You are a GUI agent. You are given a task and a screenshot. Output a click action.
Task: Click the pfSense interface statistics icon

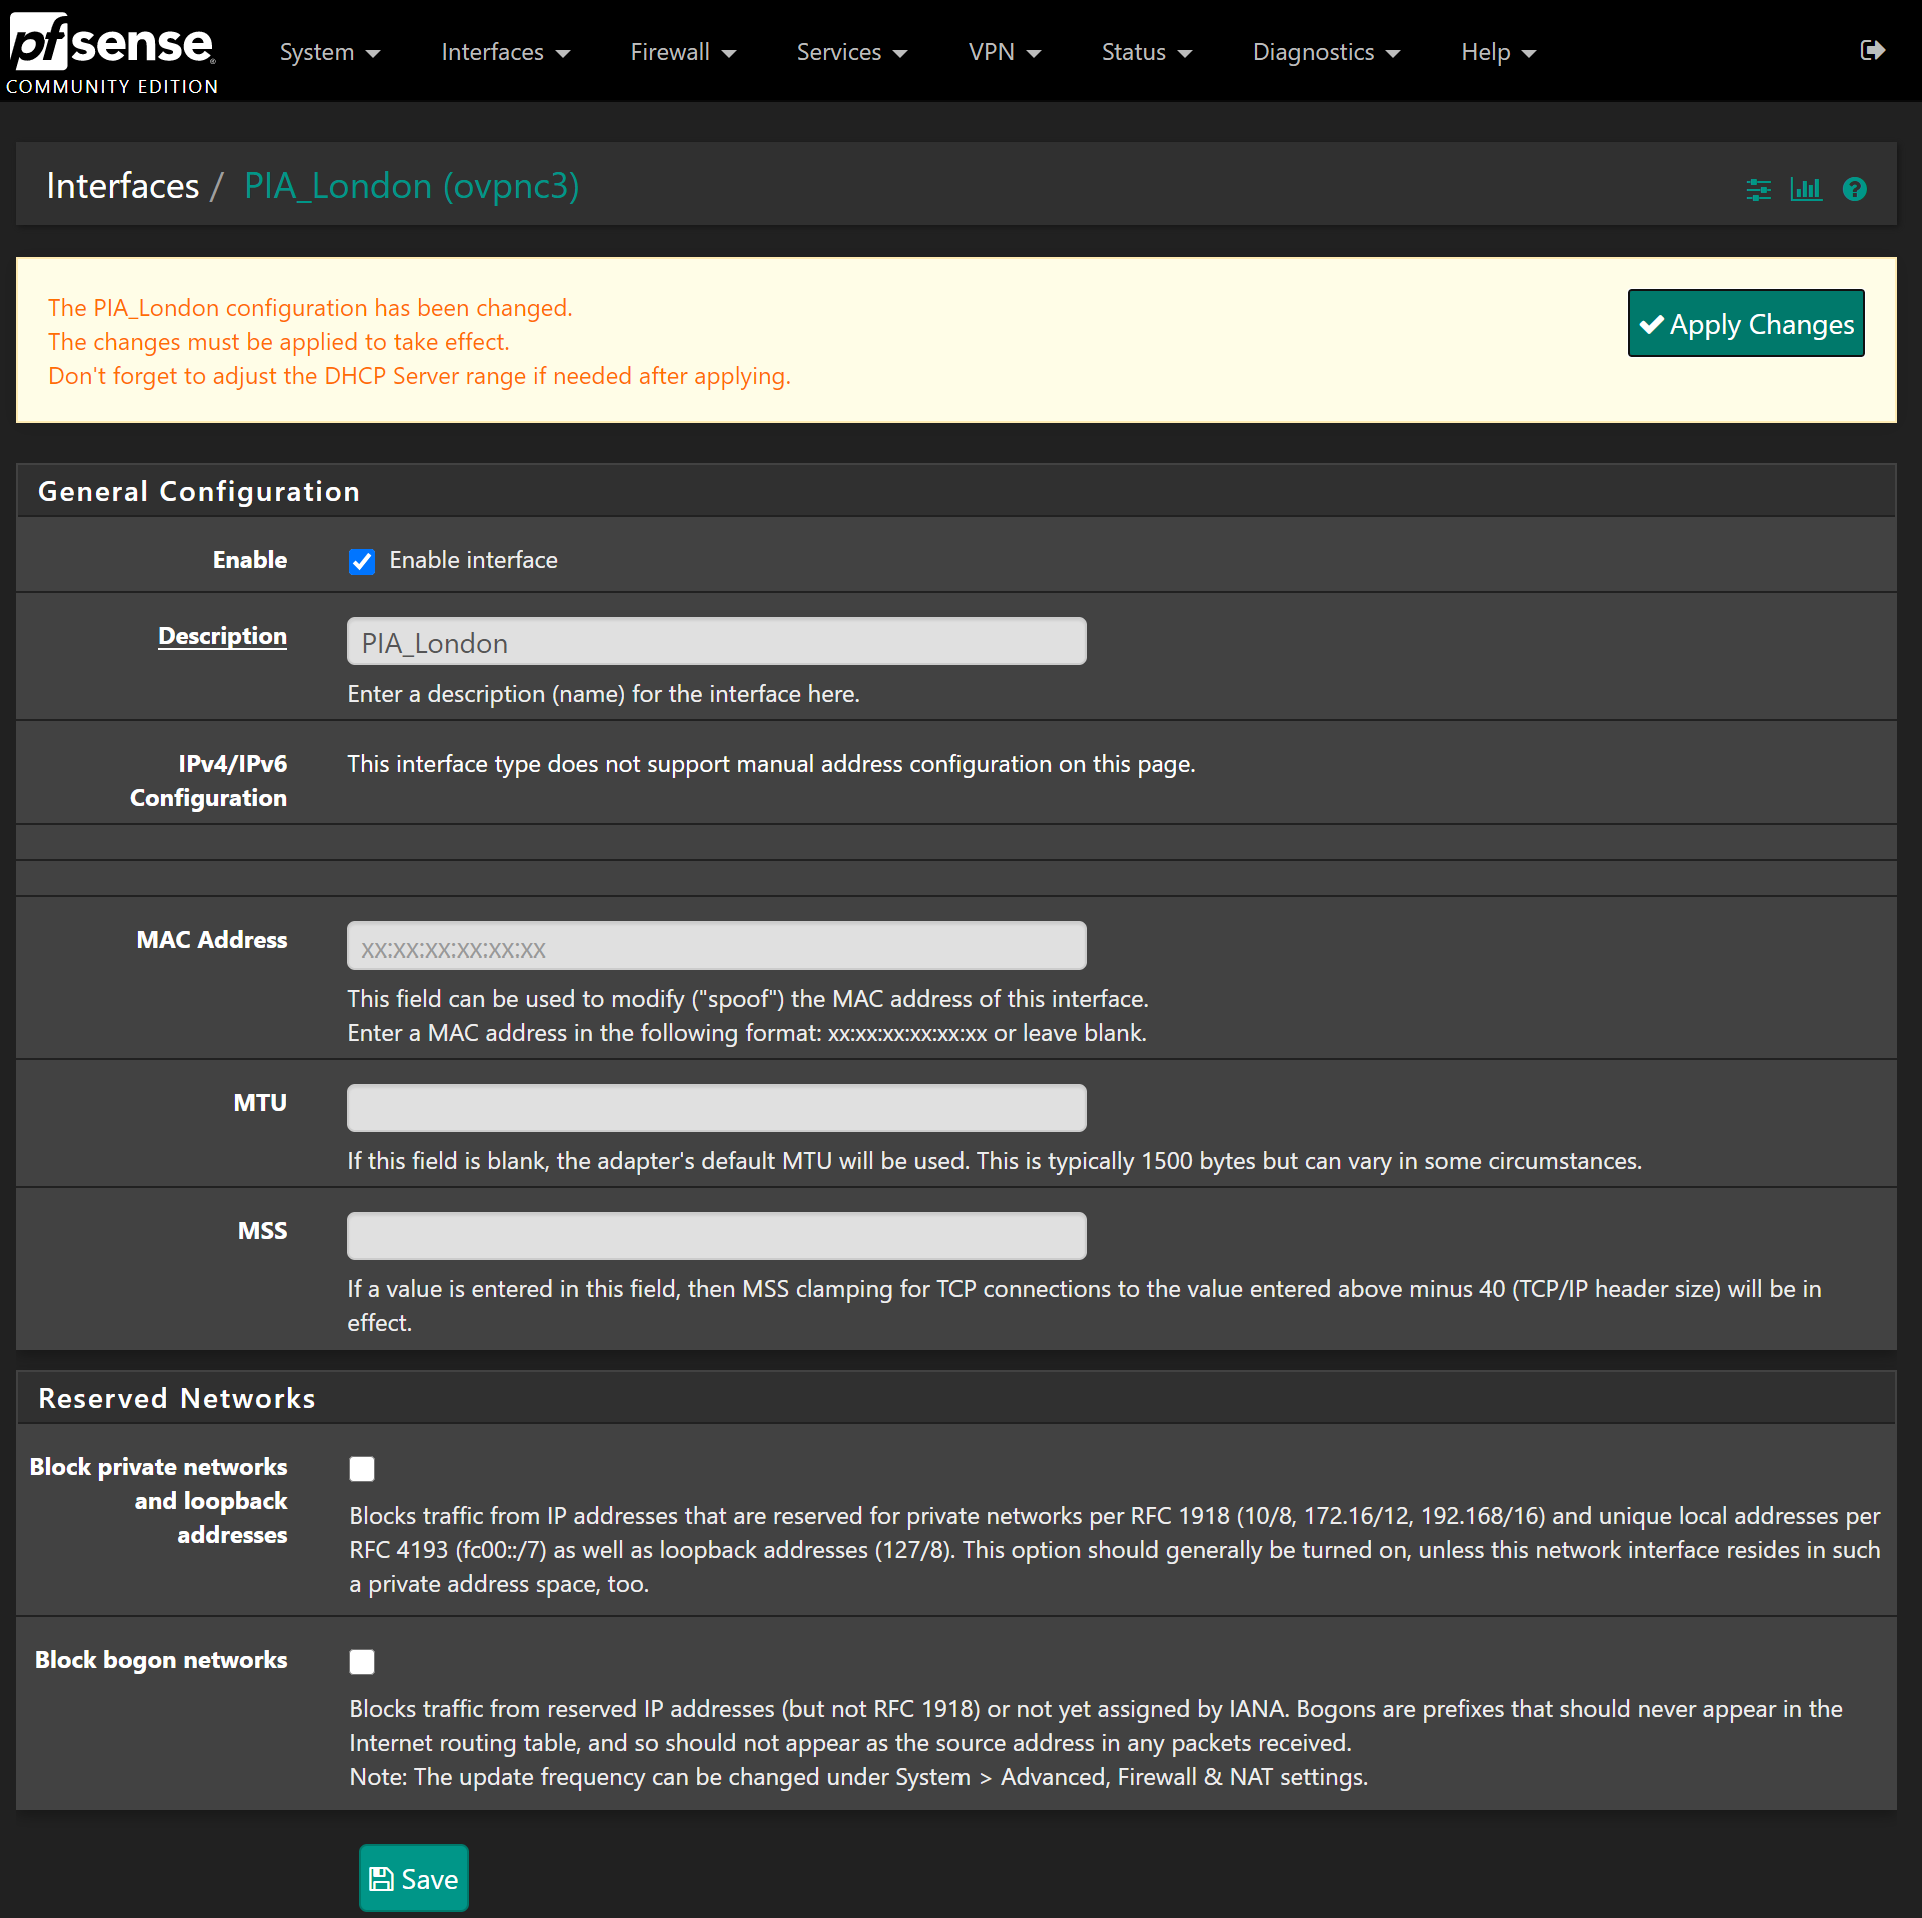click(x=1806, y=188)
